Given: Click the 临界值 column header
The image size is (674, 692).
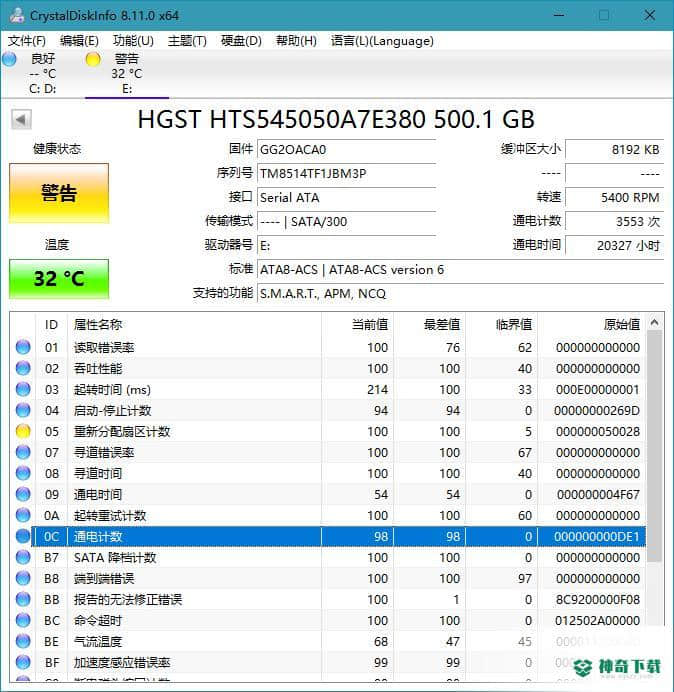Looking at the screenshot, I should pyautogui.click(x=501, y=325).
